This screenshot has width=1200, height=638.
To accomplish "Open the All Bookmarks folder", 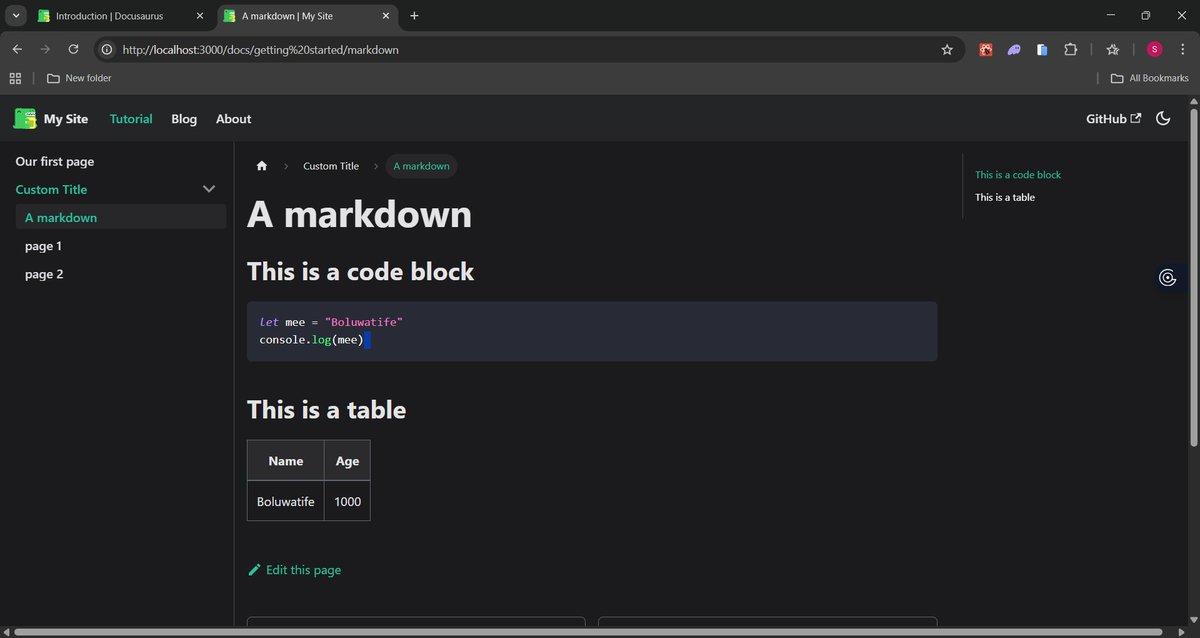I will [1150, 78].
